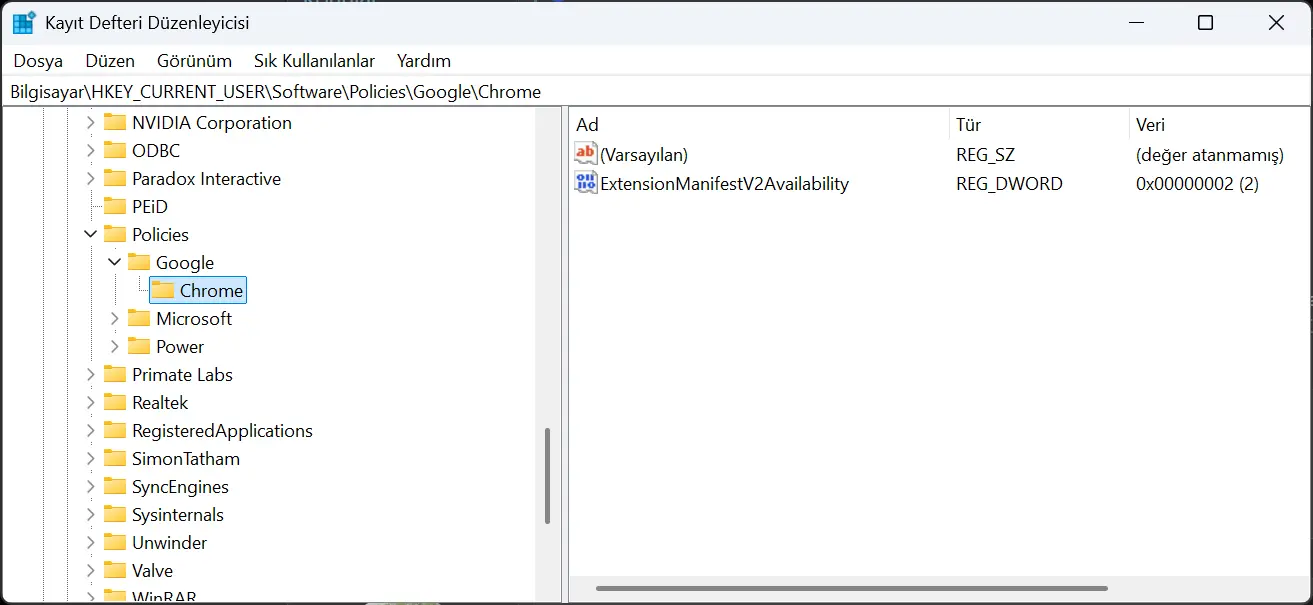Click the REG_SZ type cell

click(985, 155)
